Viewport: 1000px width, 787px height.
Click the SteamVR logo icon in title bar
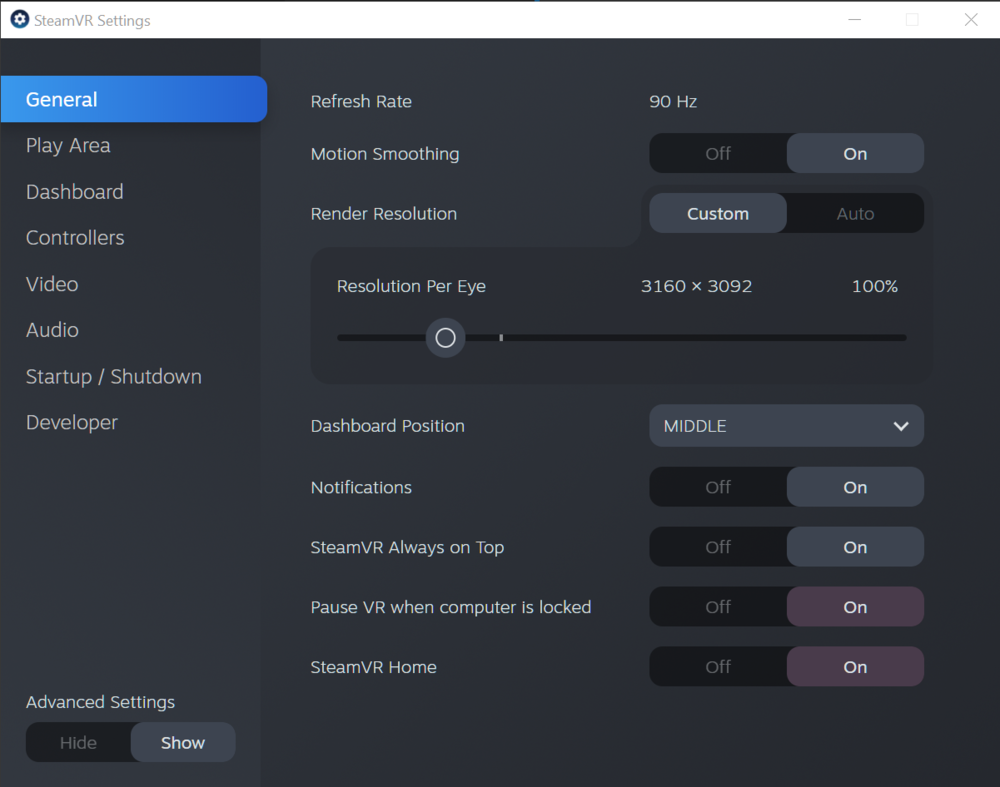tap(19, 19)
